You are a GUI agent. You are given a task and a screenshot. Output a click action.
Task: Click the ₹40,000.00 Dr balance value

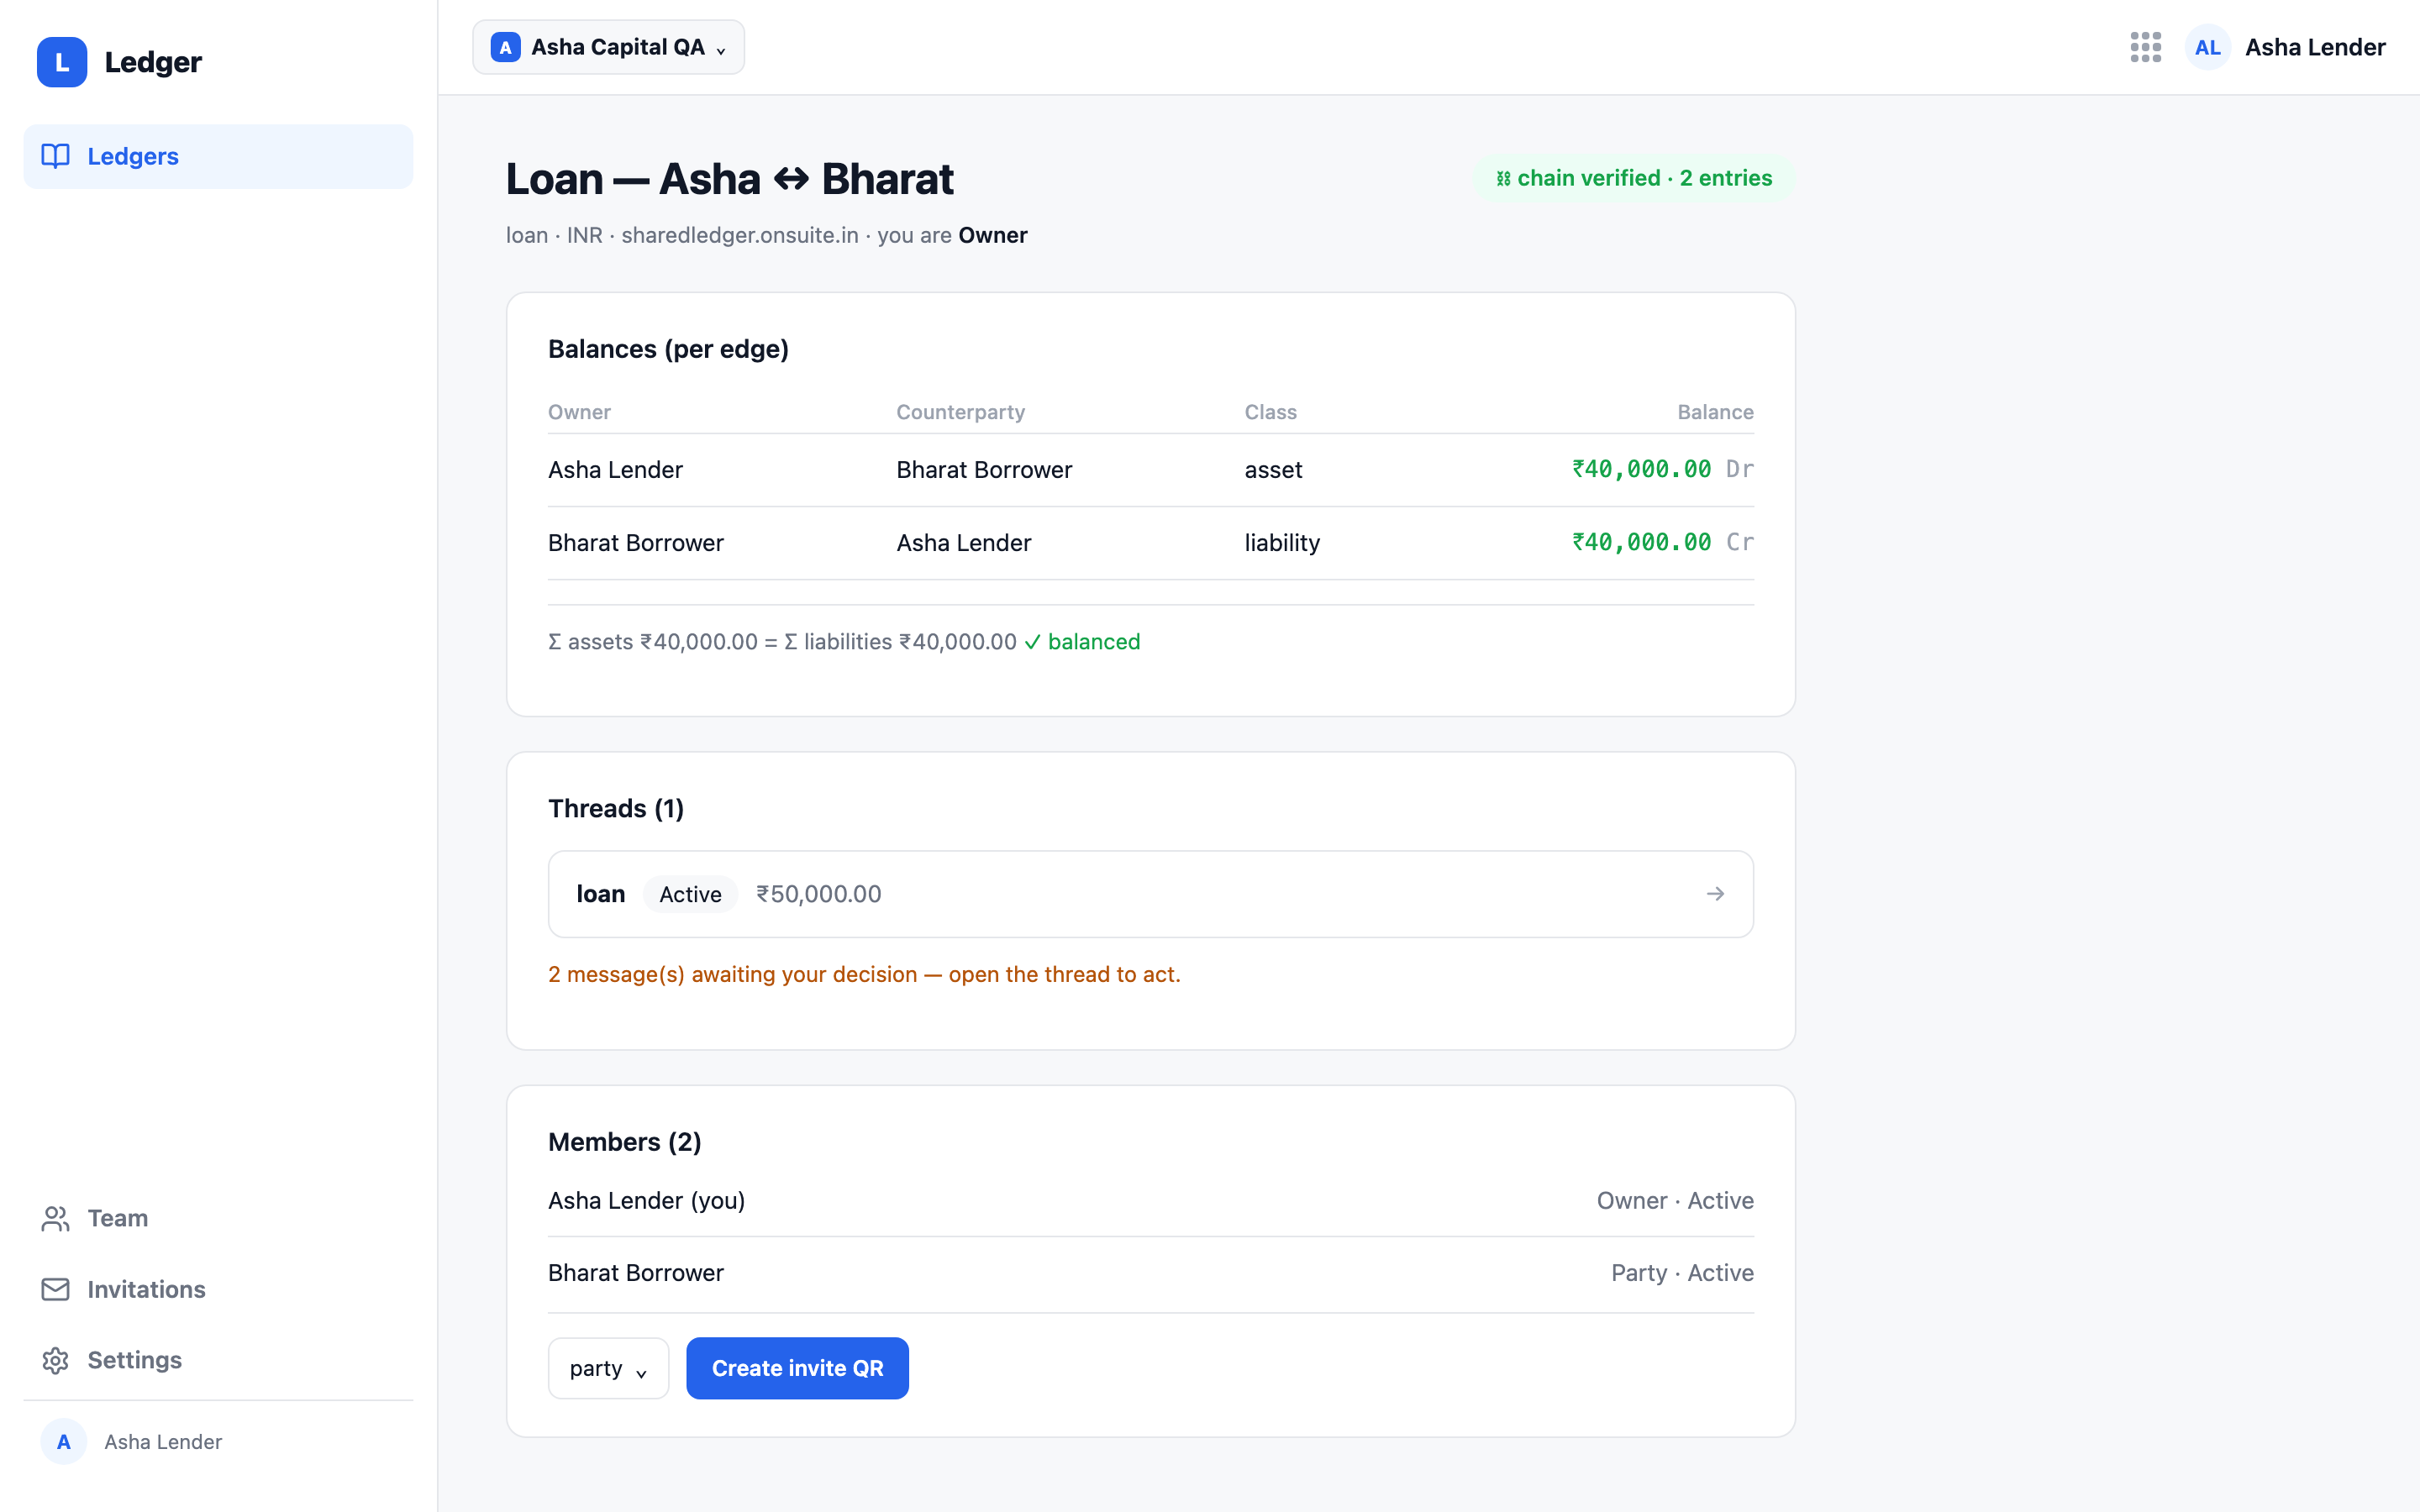pos(1662,469)
